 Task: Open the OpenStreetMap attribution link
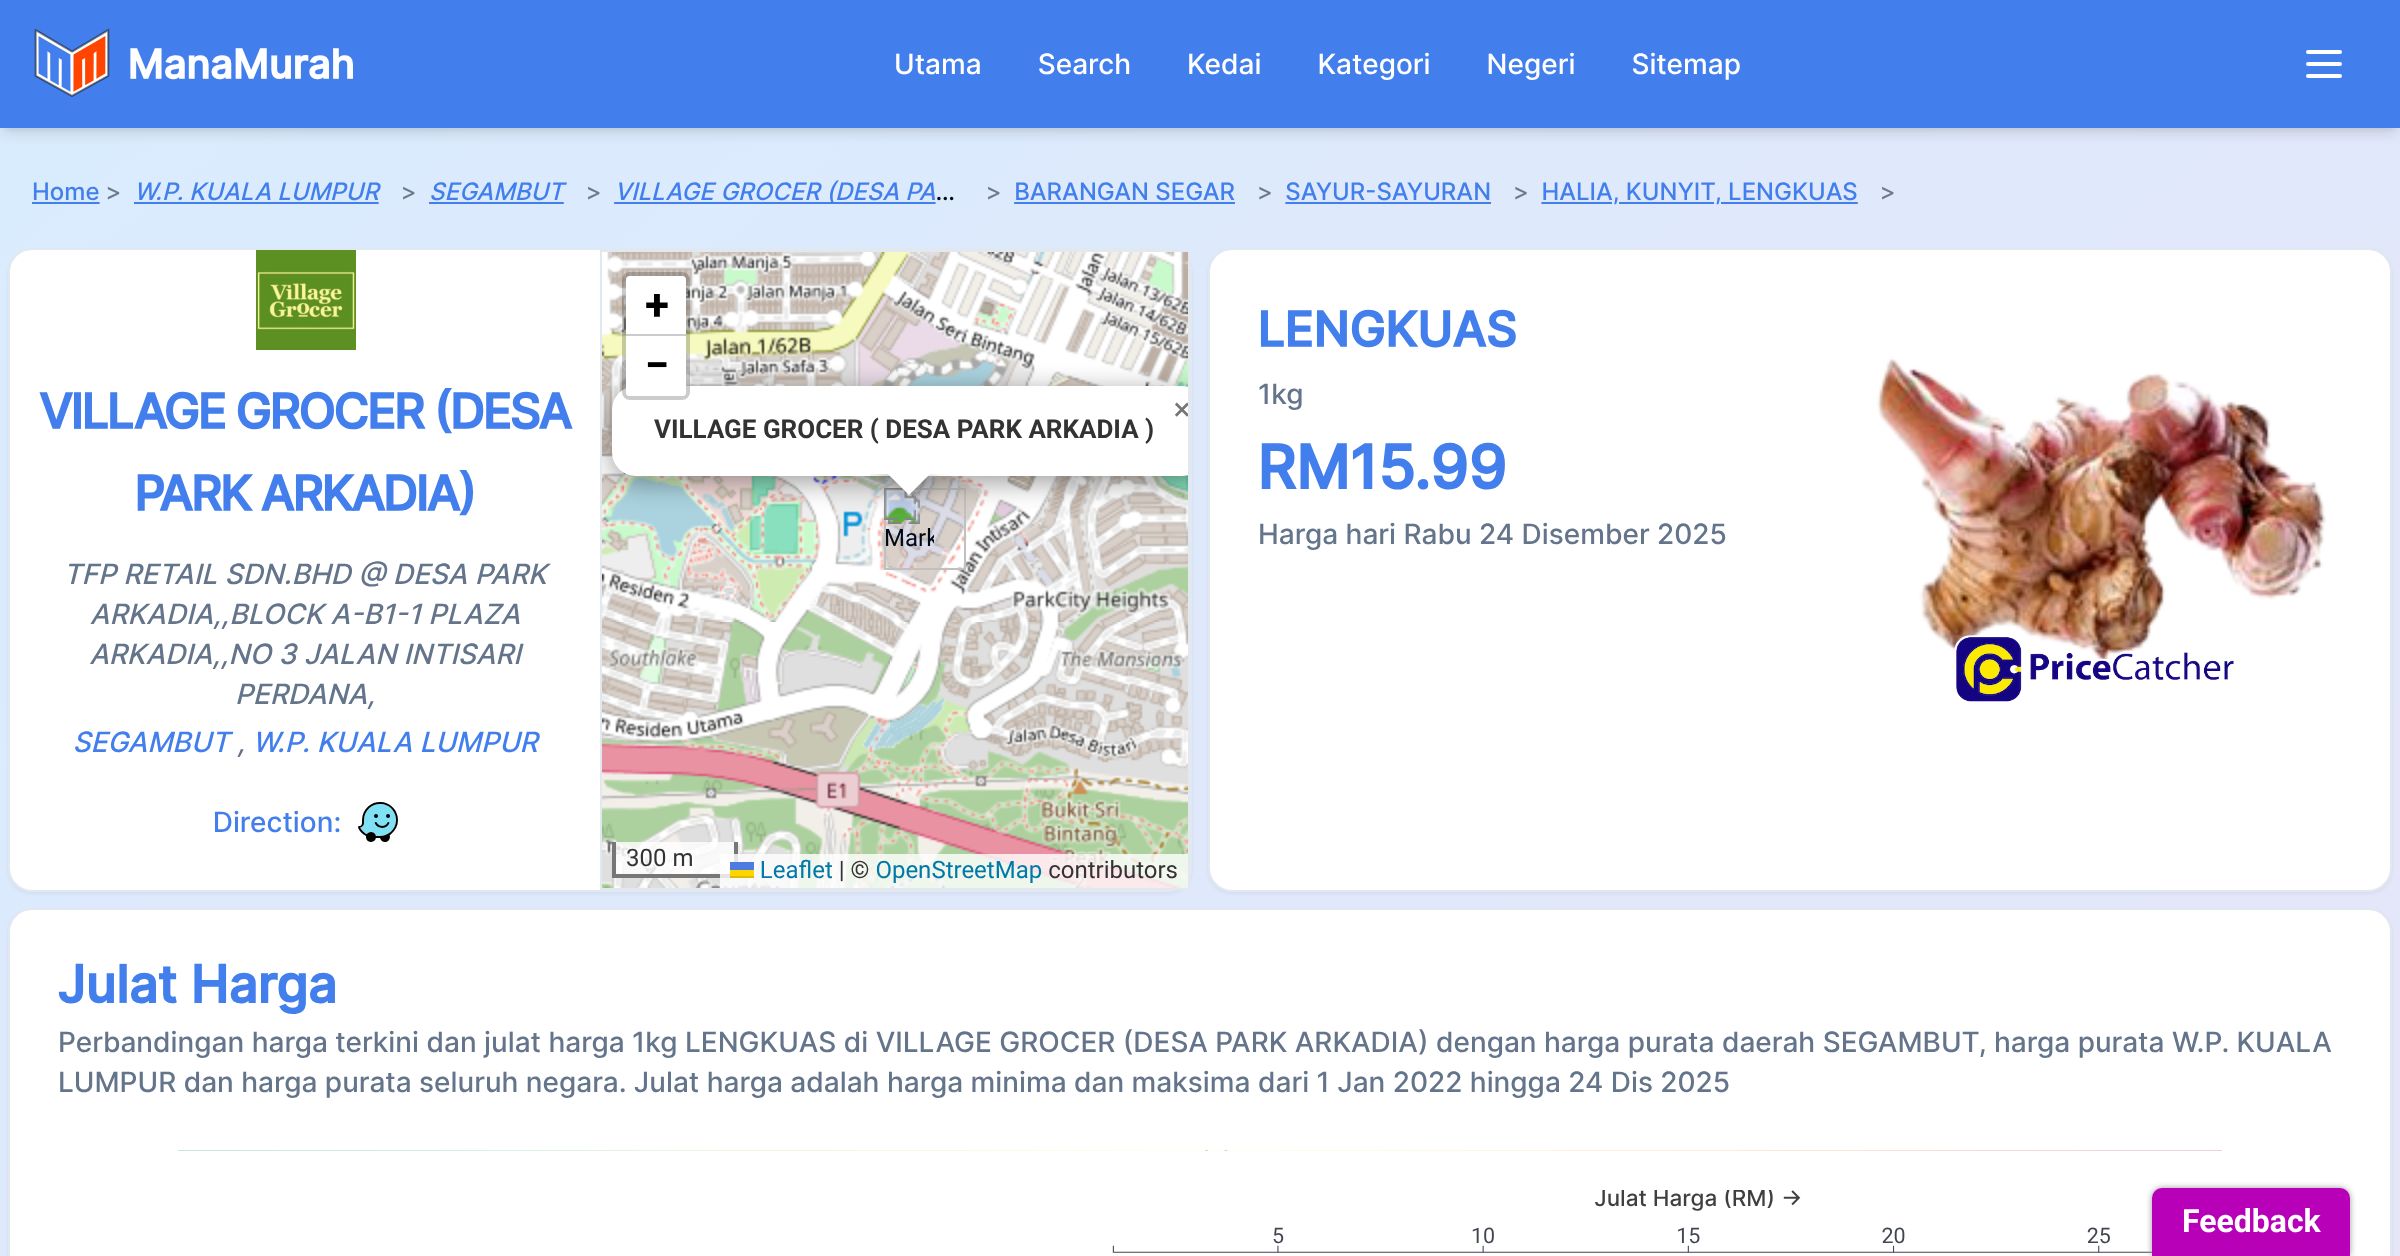click(x=958, y=870)
